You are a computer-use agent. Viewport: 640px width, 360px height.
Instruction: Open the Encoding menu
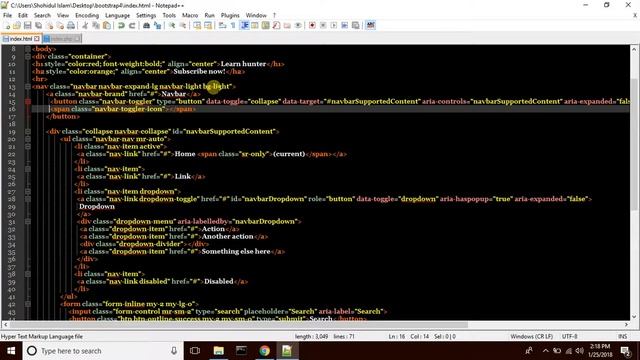coord(87,15)
